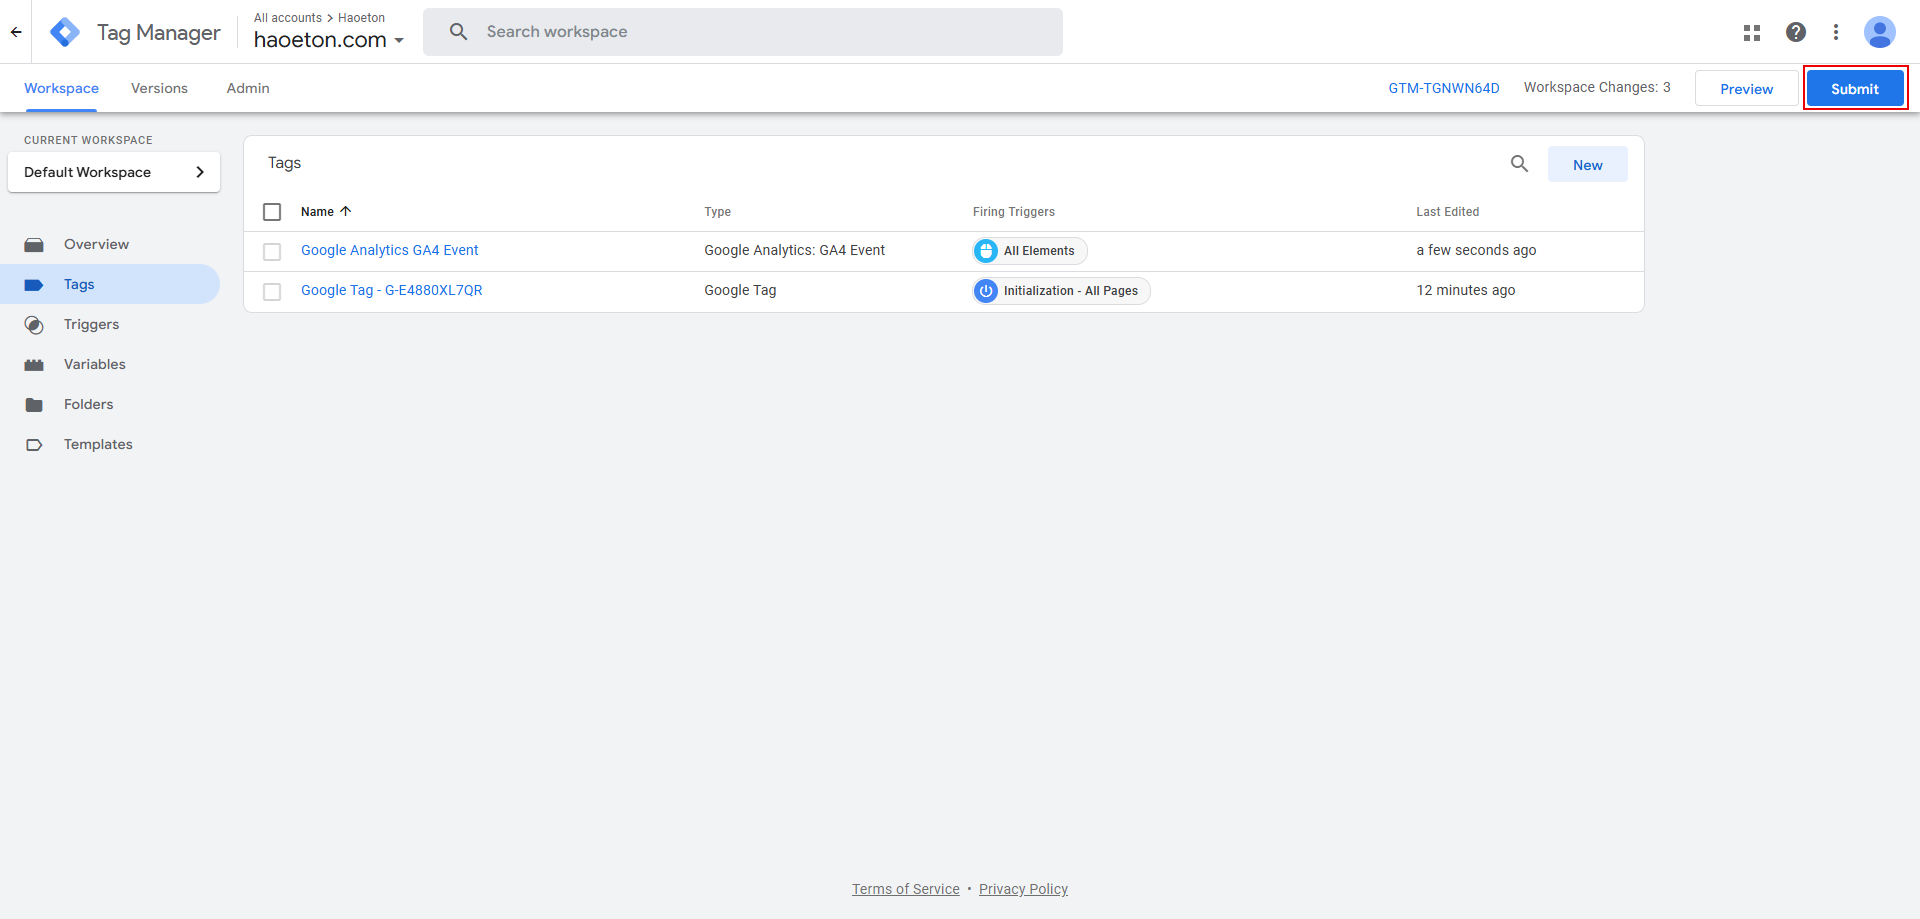This screenshot has height=919, width=1920.
Task: Click the back arrow icon
Action: tap(16, 32)
